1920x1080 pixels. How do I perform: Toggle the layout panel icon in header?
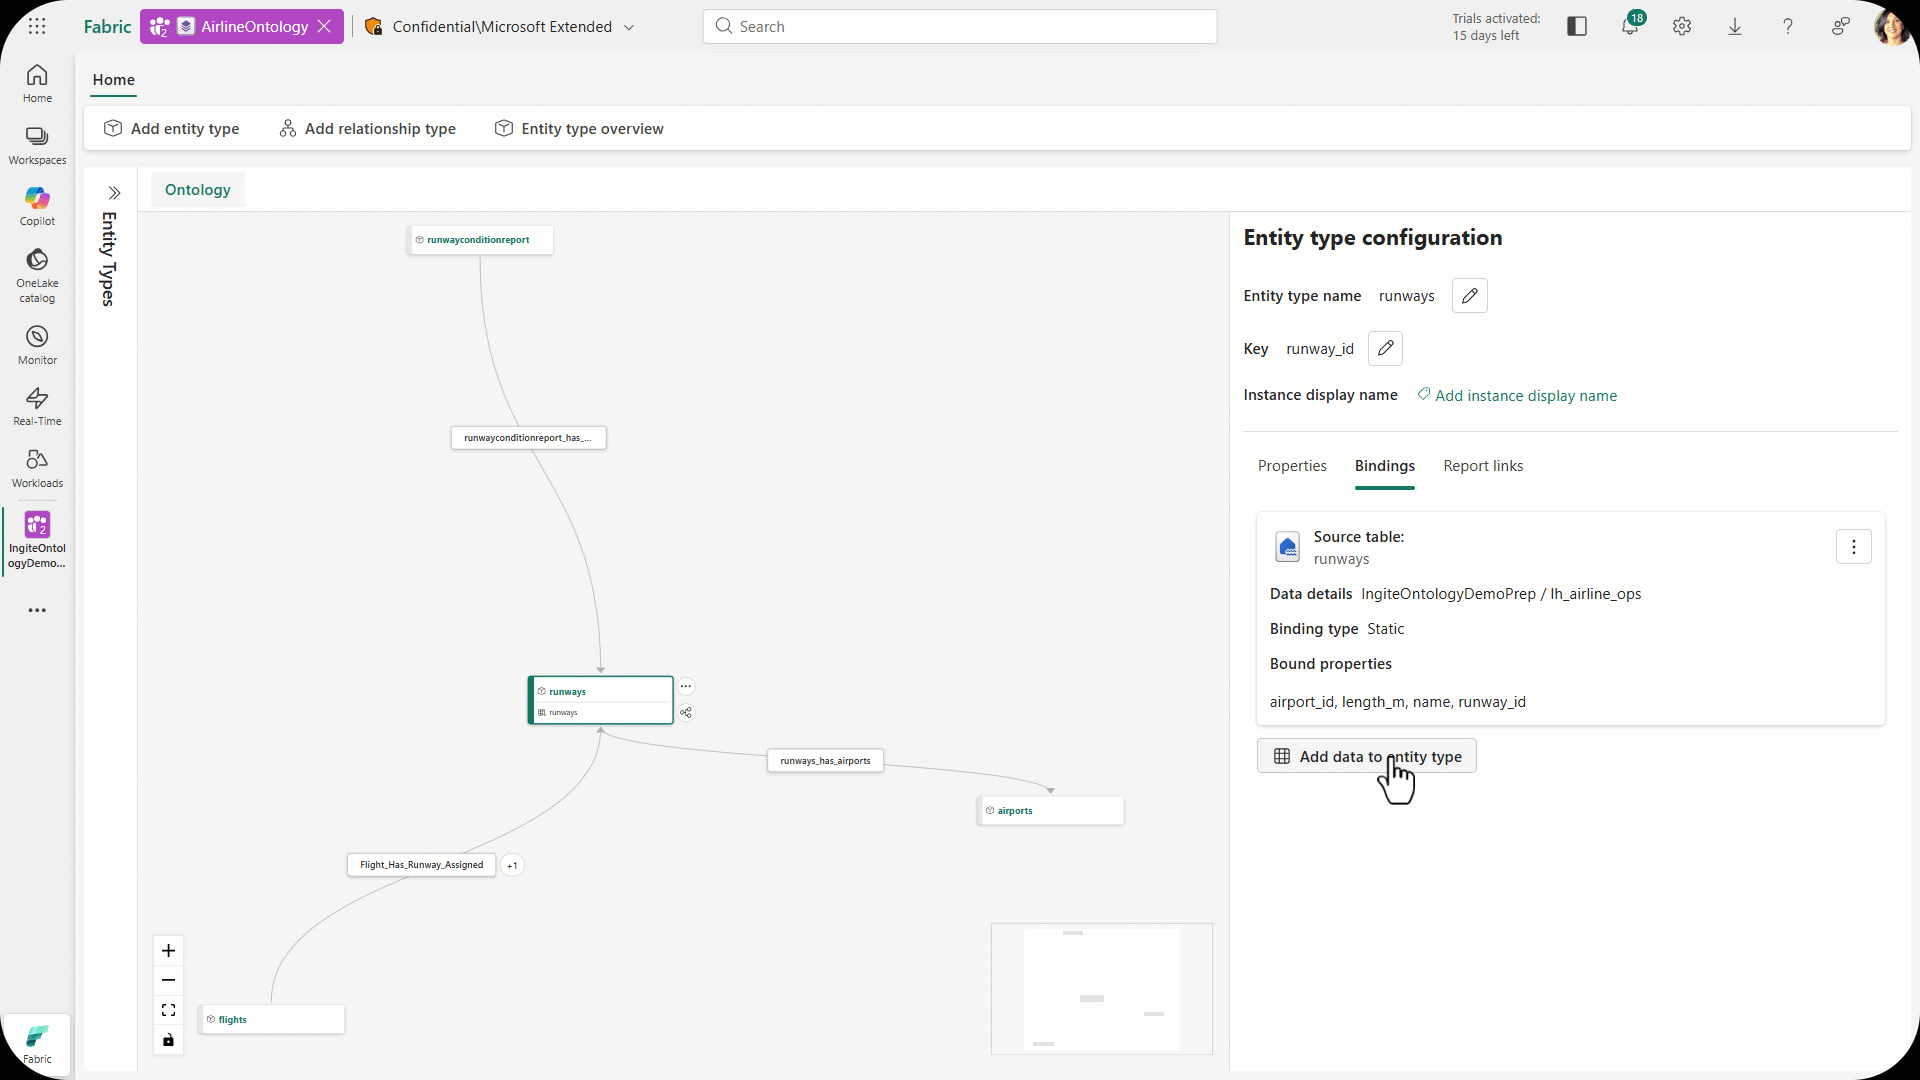(1577, 27)
